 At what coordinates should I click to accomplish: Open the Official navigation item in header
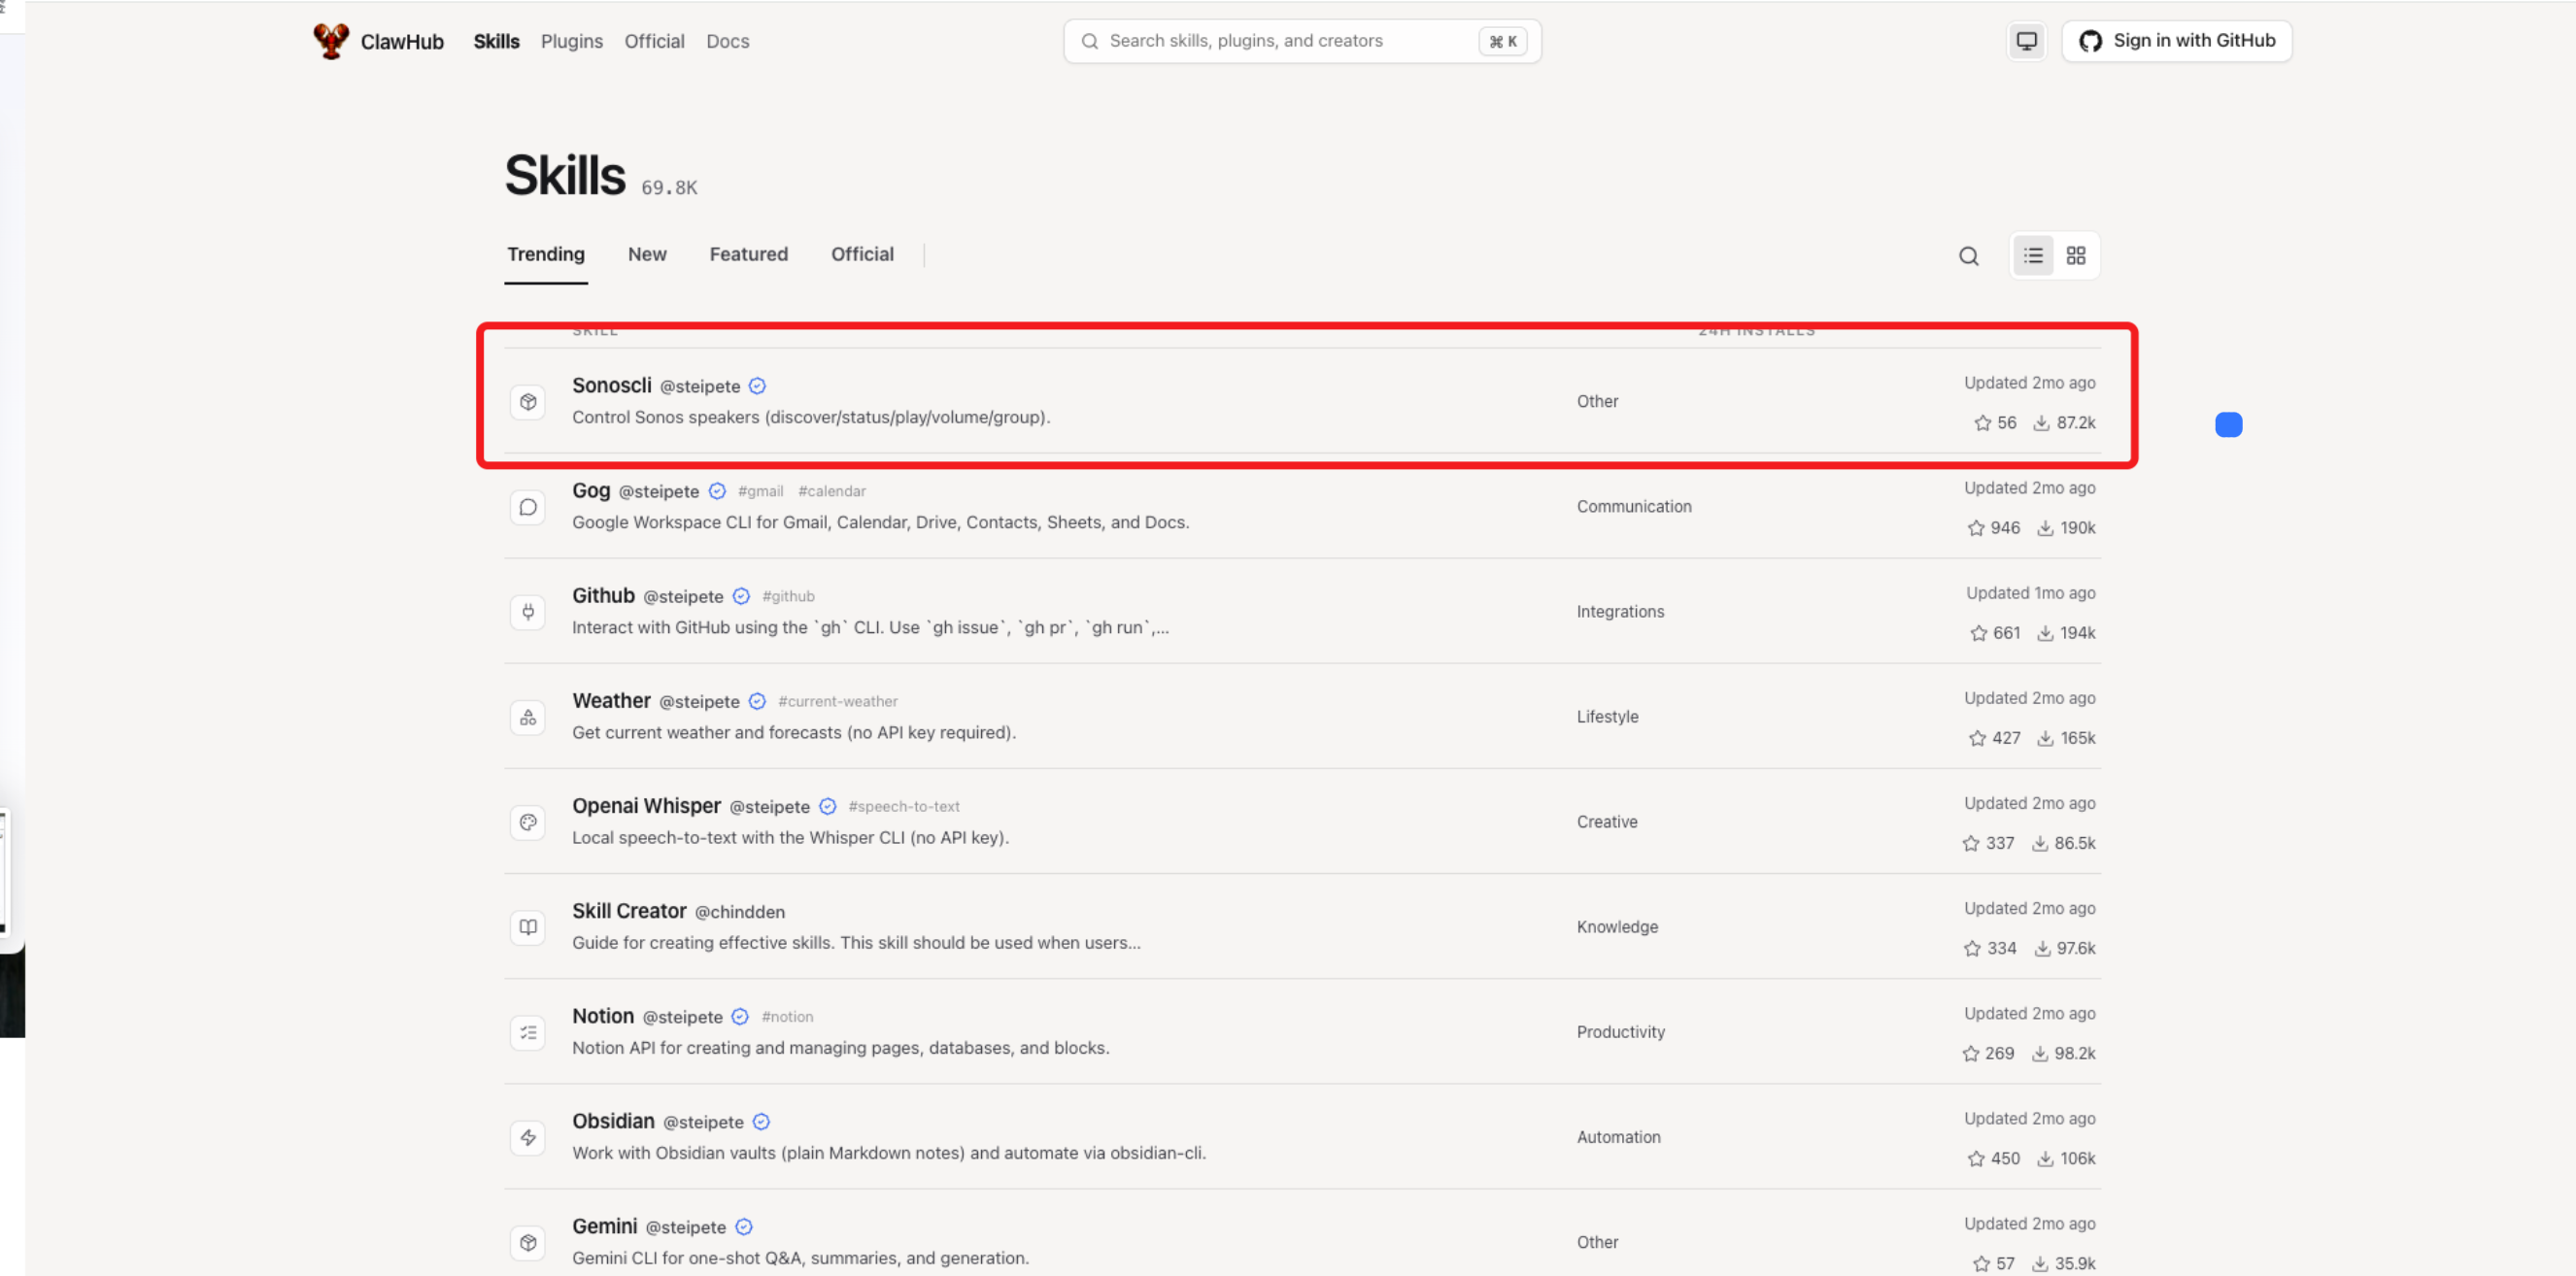point(654,41)
